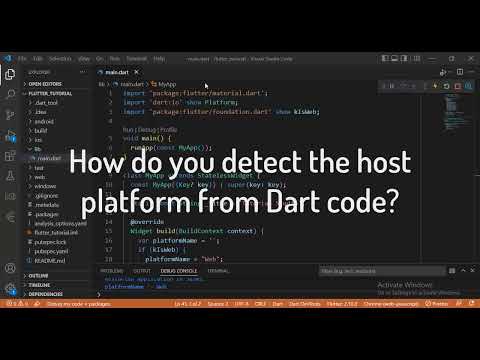Close the main.dart editor tab

(x=136, y=72)
